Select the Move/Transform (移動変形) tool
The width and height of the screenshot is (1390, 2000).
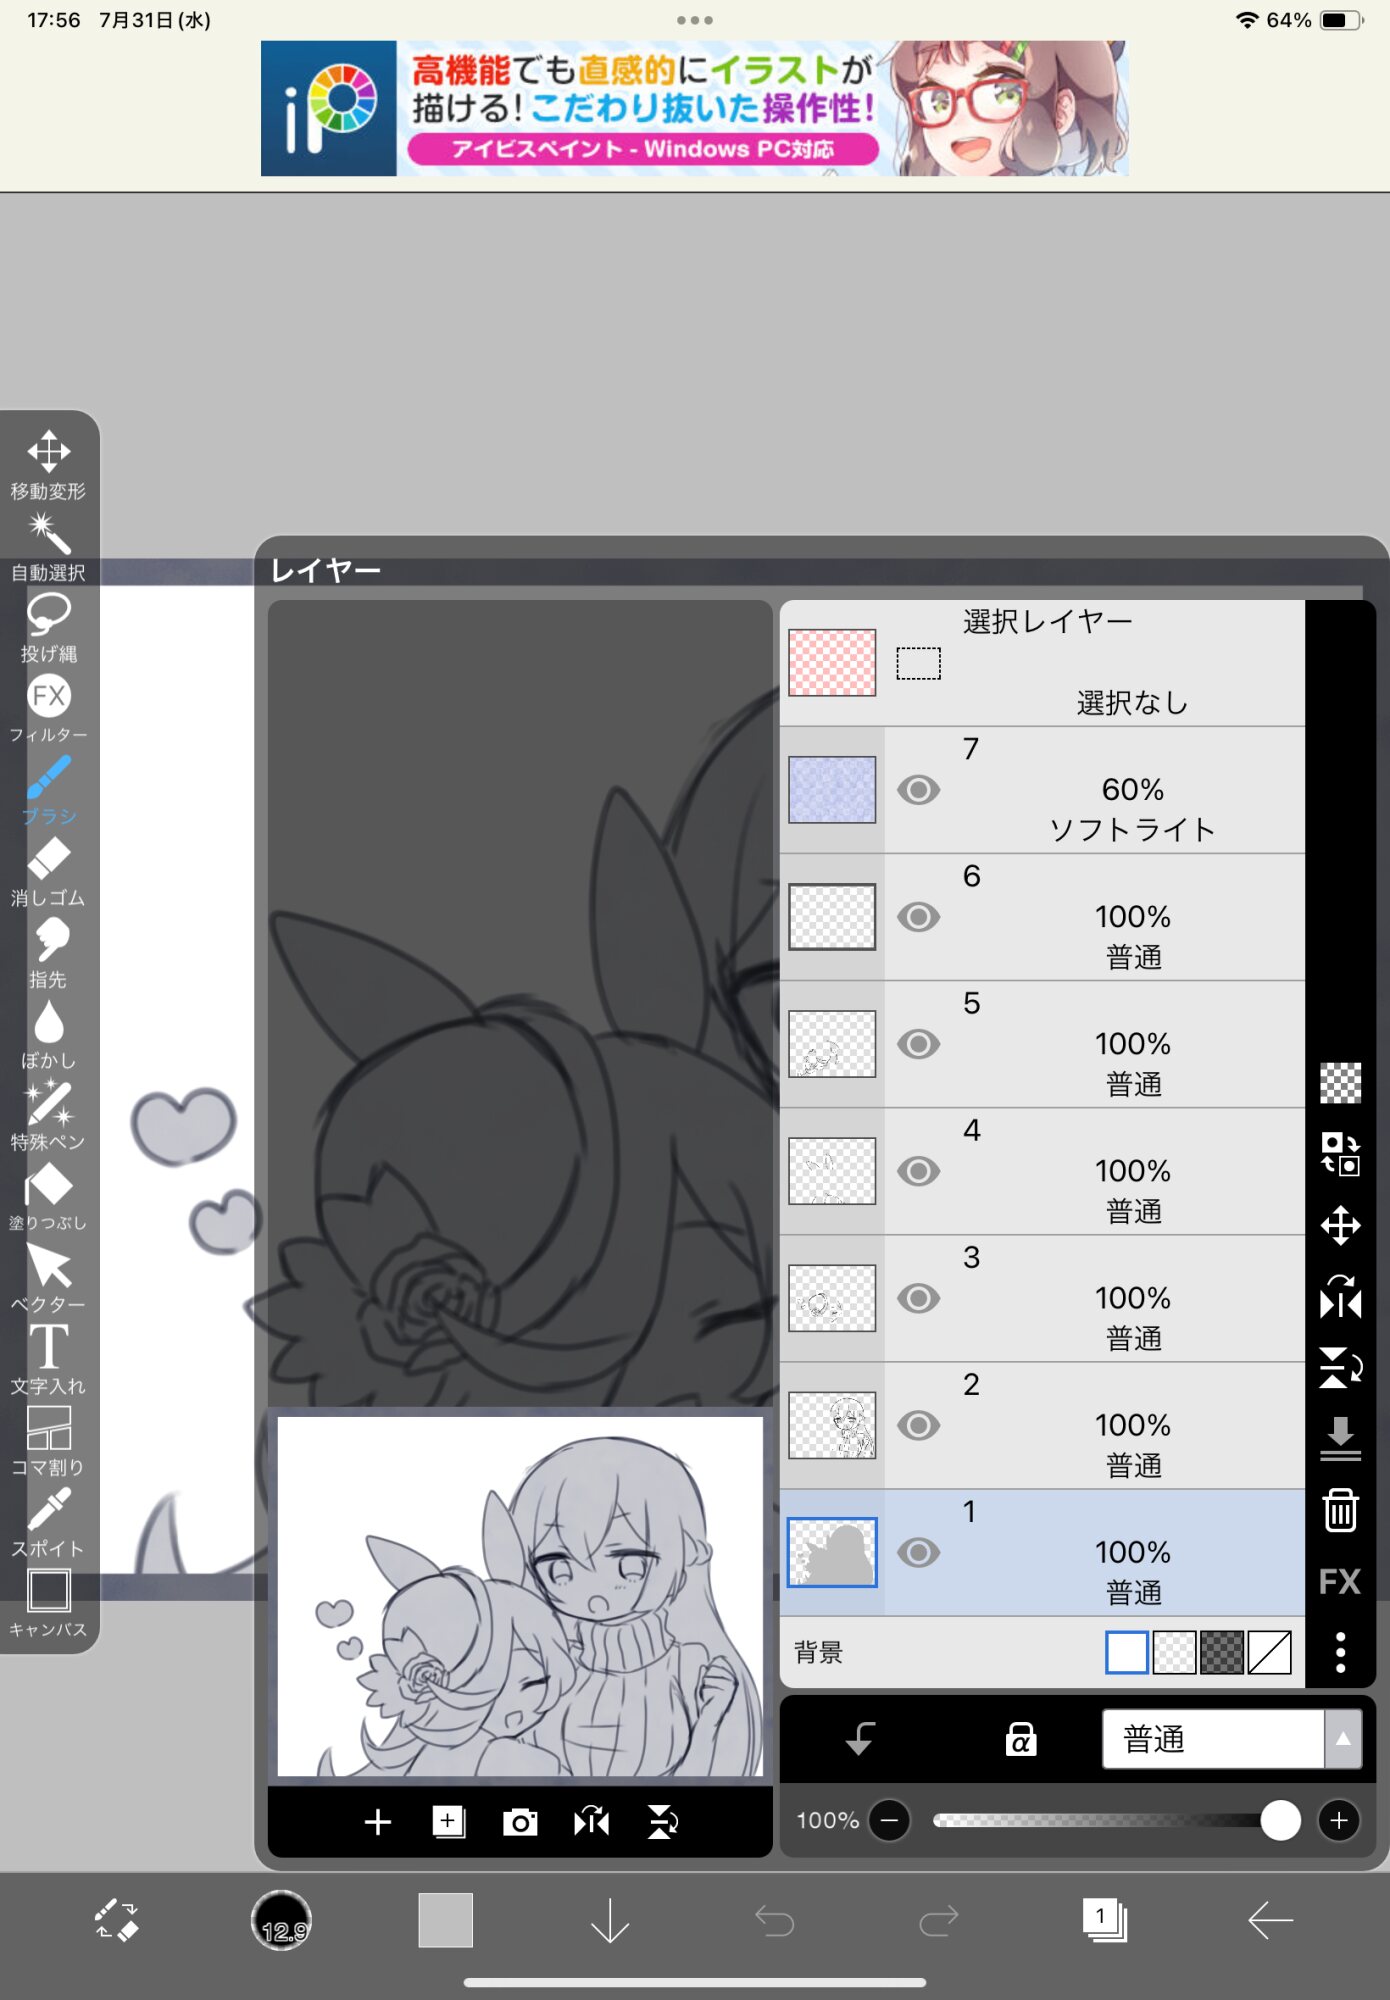(x=48, y=464)
